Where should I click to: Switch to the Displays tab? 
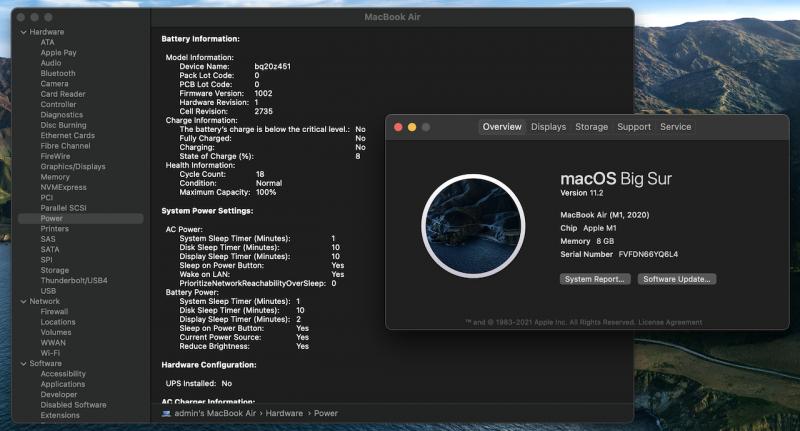(x=548, y=127)
